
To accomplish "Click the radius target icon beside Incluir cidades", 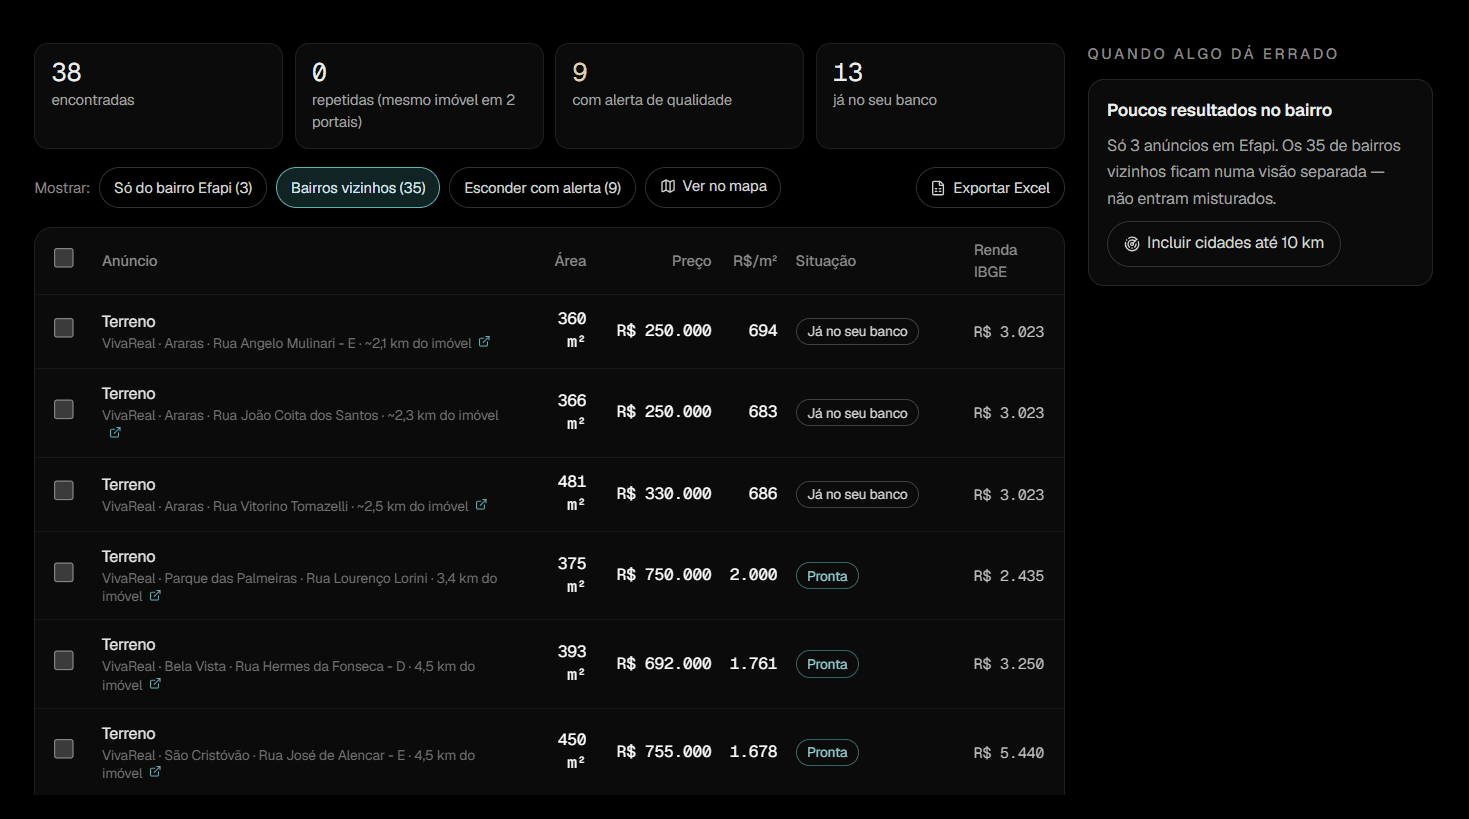I will click(1132, 244).
